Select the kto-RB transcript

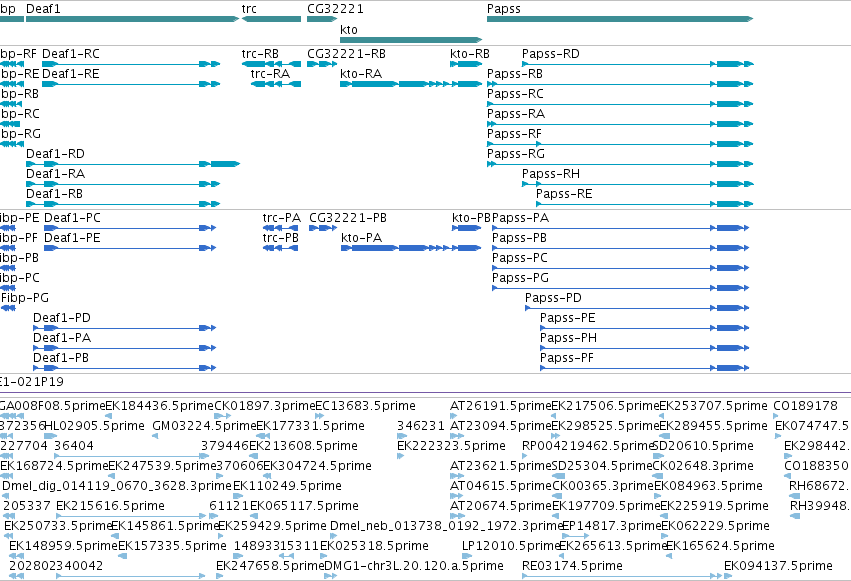(466, 64)
